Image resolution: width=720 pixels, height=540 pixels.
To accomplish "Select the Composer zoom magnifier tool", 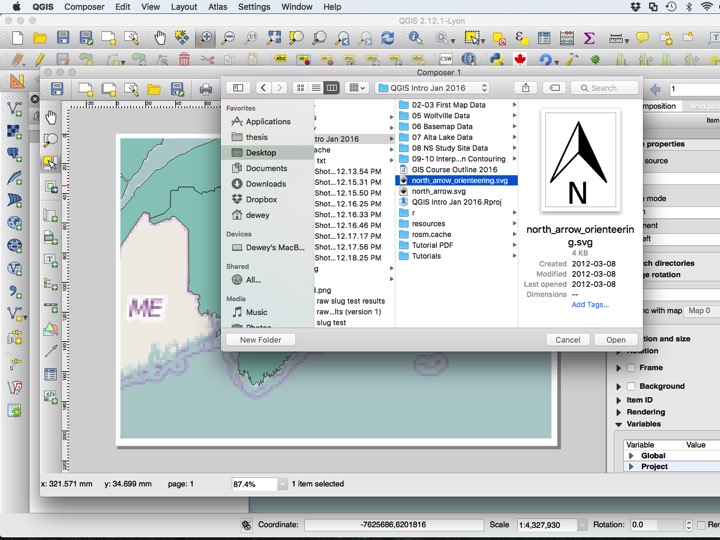I will click(x=51, y=140).
